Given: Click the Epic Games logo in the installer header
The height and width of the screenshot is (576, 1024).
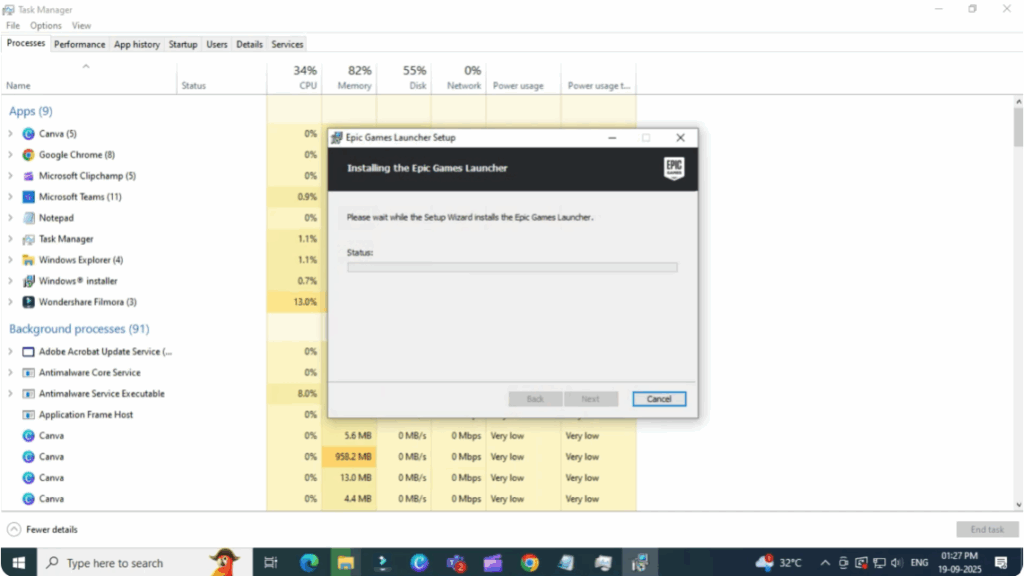Looking at the screenshot, I should [x=674, y=168].
